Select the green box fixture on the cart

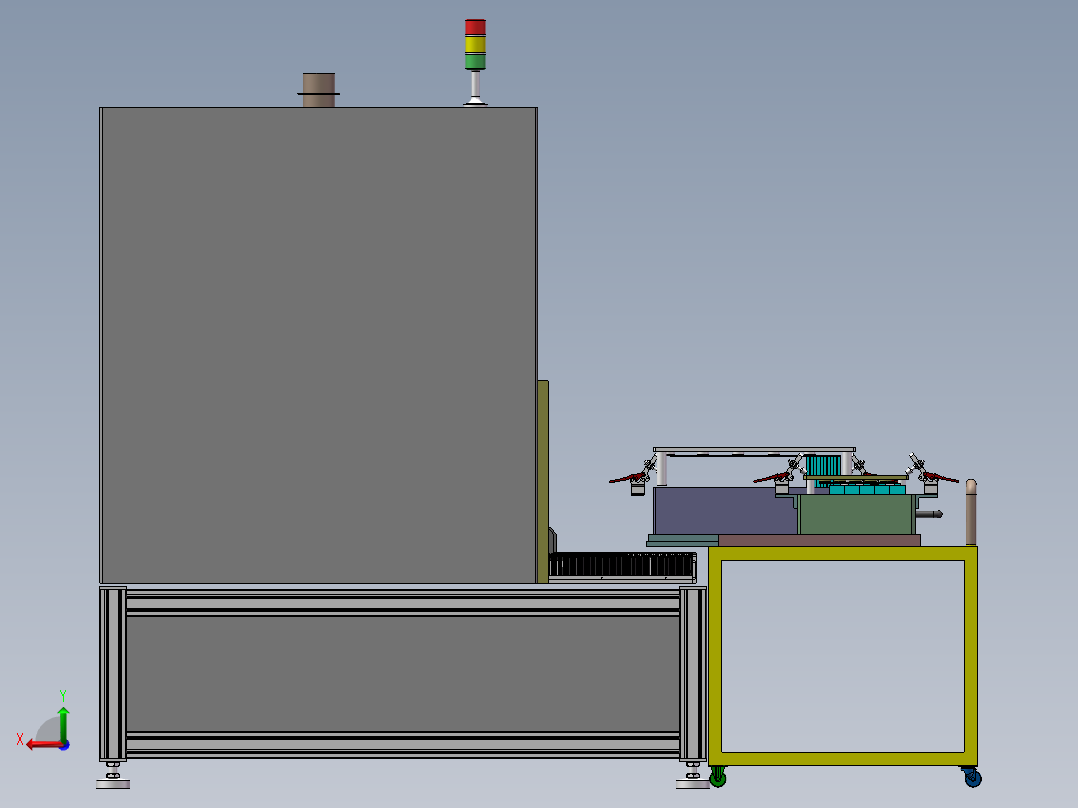[857, 514]
